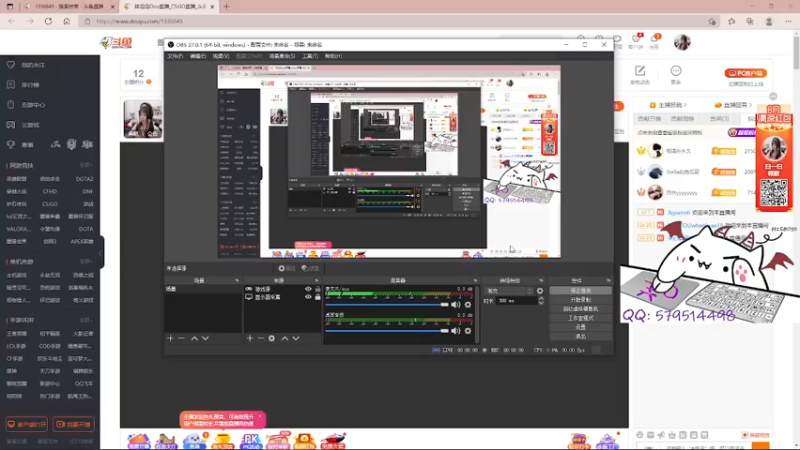Image resolution: width=800 pixels, height=450 pixels.
Task: Toggle lock on the first OBS source
Action: [317, 289]
